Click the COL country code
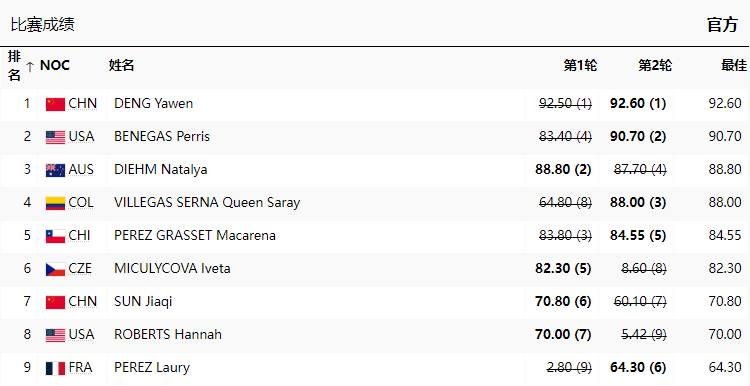This screenshot has height=386, width=750. (81, 202)
